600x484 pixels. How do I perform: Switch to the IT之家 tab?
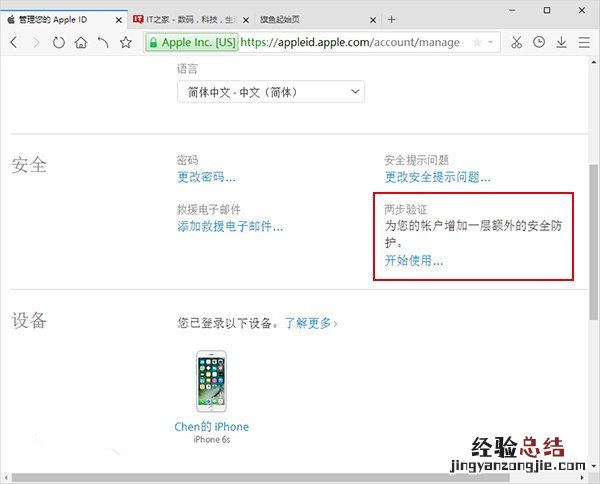pos(191,20)
